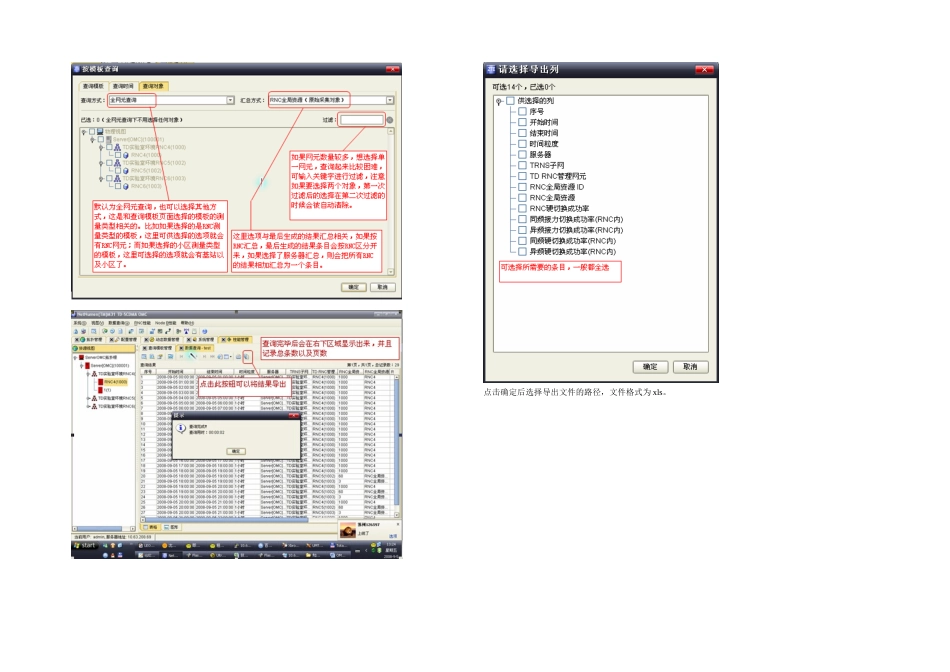Viewport: 950px width, 672px height.
Task: Click the round filter button beside 过滤 field
Action: (x=390, y=120)
